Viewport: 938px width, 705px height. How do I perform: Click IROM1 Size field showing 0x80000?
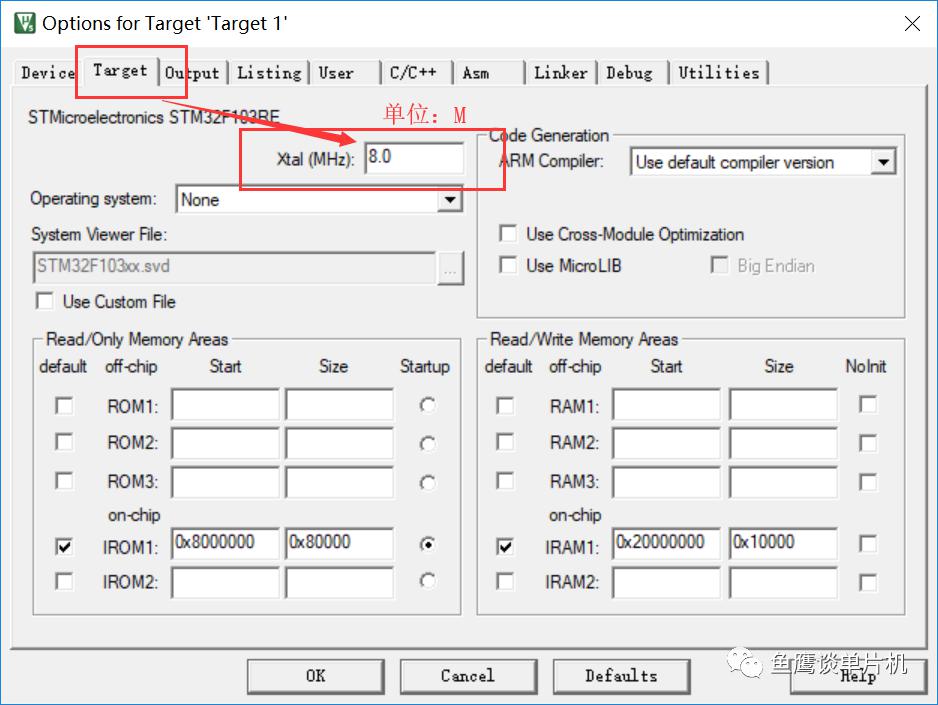(x=340, y=543)
